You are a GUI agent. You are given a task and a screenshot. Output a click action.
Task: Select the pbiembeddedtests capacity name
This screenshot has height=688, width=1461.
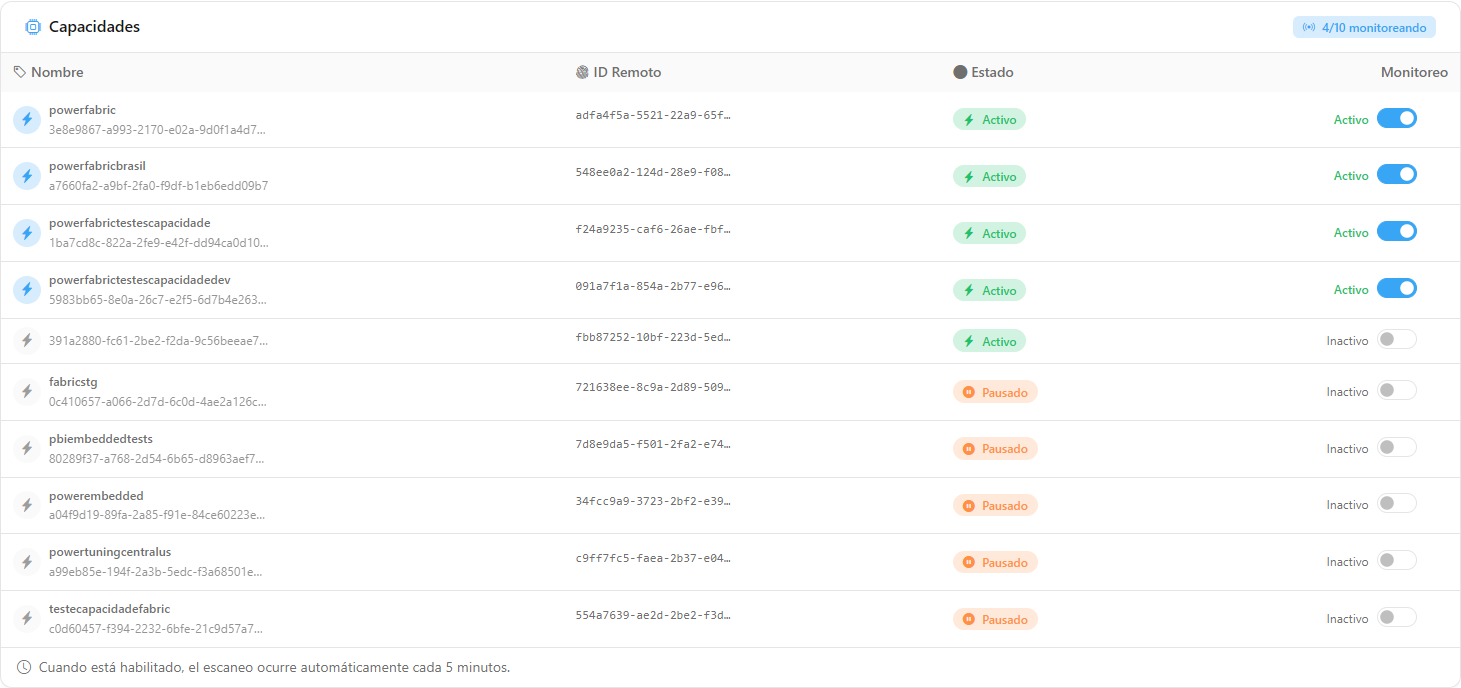coord(101,439)
